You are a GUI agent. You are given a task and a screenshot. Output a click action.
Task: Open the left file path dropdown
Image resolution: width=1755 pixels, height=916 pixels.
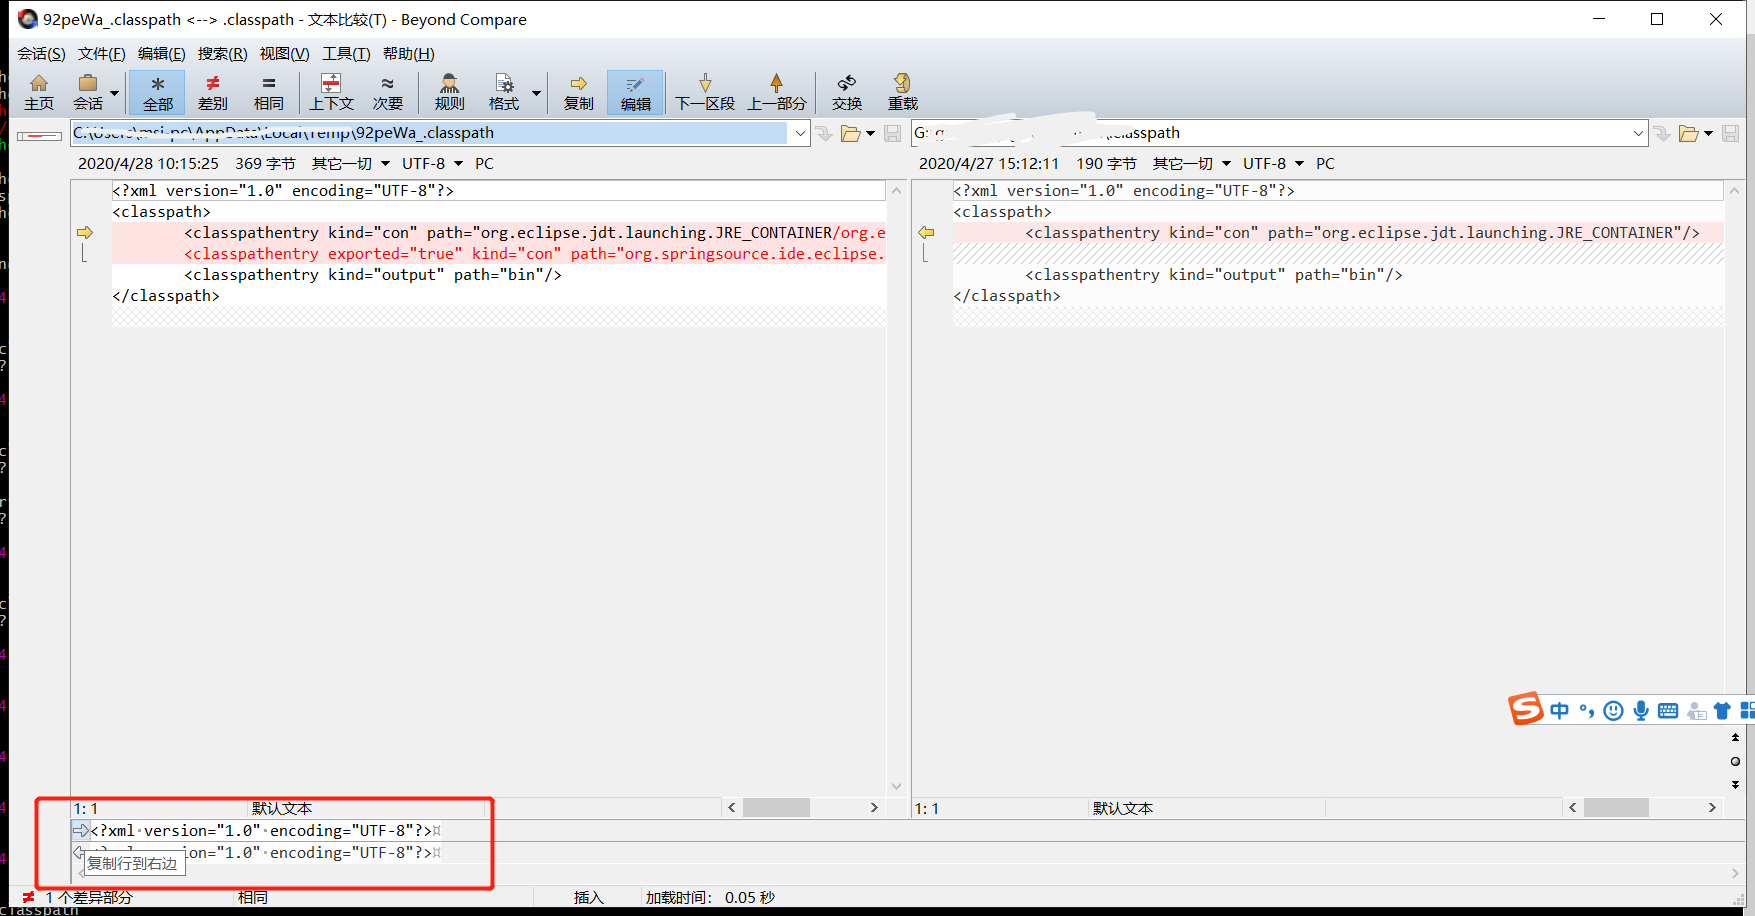click(x=799, y=132)
